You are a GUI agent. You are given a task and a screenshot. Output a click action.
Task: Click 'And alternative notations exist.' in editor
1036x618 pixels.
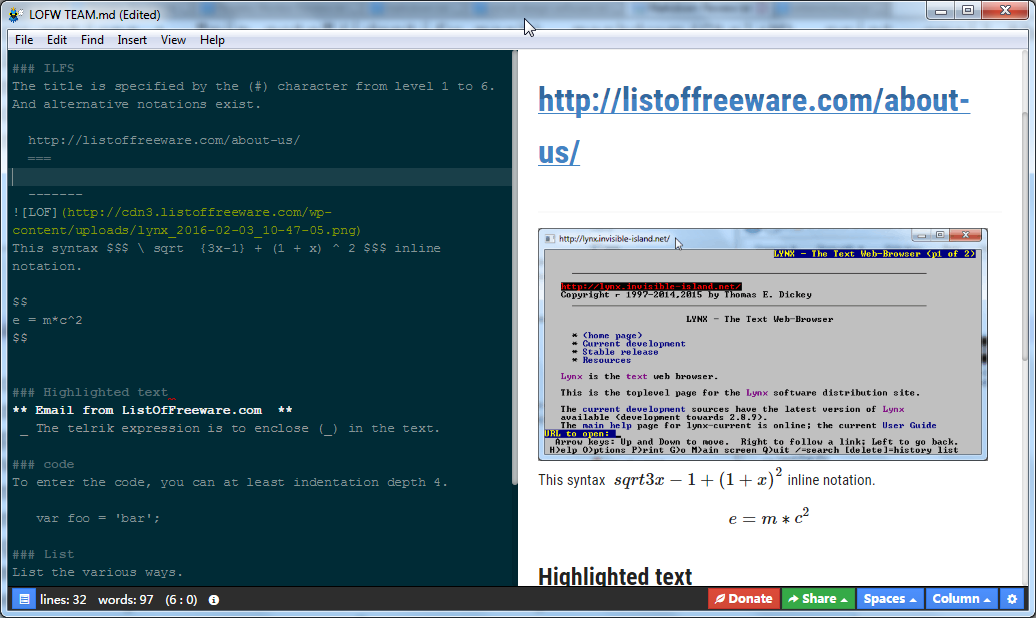click(136, 104)
